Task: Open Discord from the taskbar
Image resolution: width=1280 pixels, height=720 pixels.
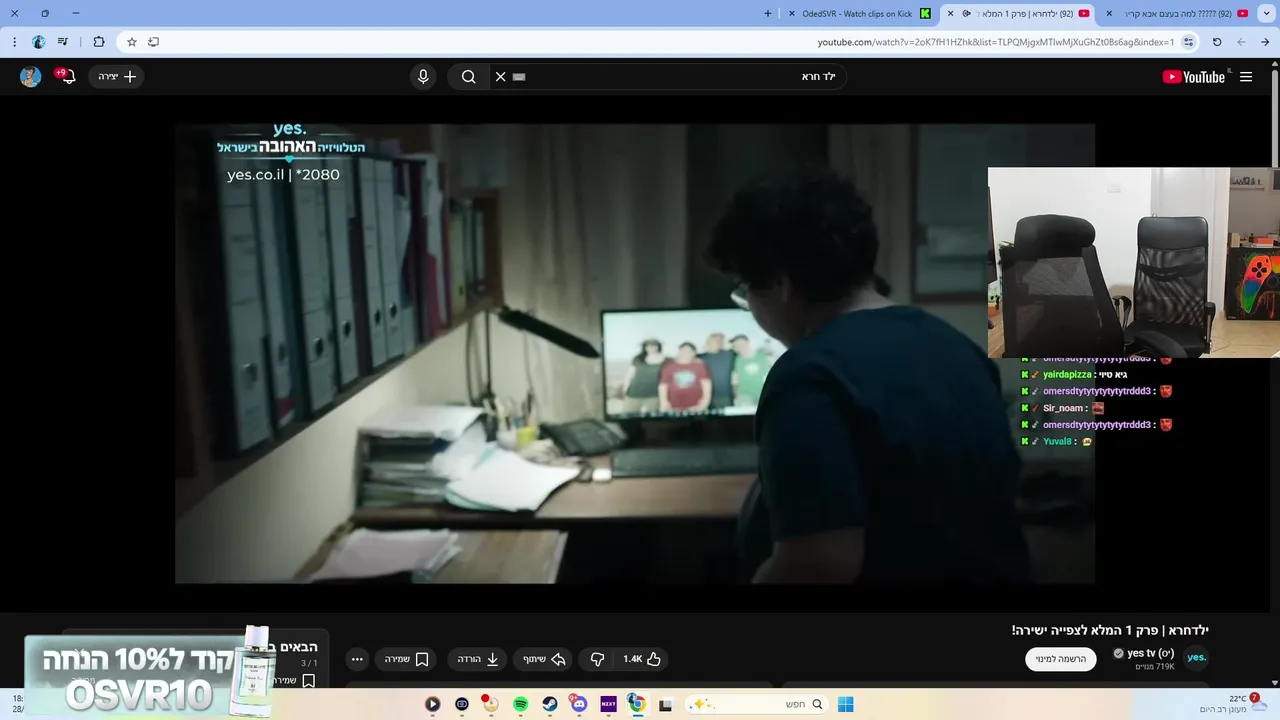Action: (579, 704)
